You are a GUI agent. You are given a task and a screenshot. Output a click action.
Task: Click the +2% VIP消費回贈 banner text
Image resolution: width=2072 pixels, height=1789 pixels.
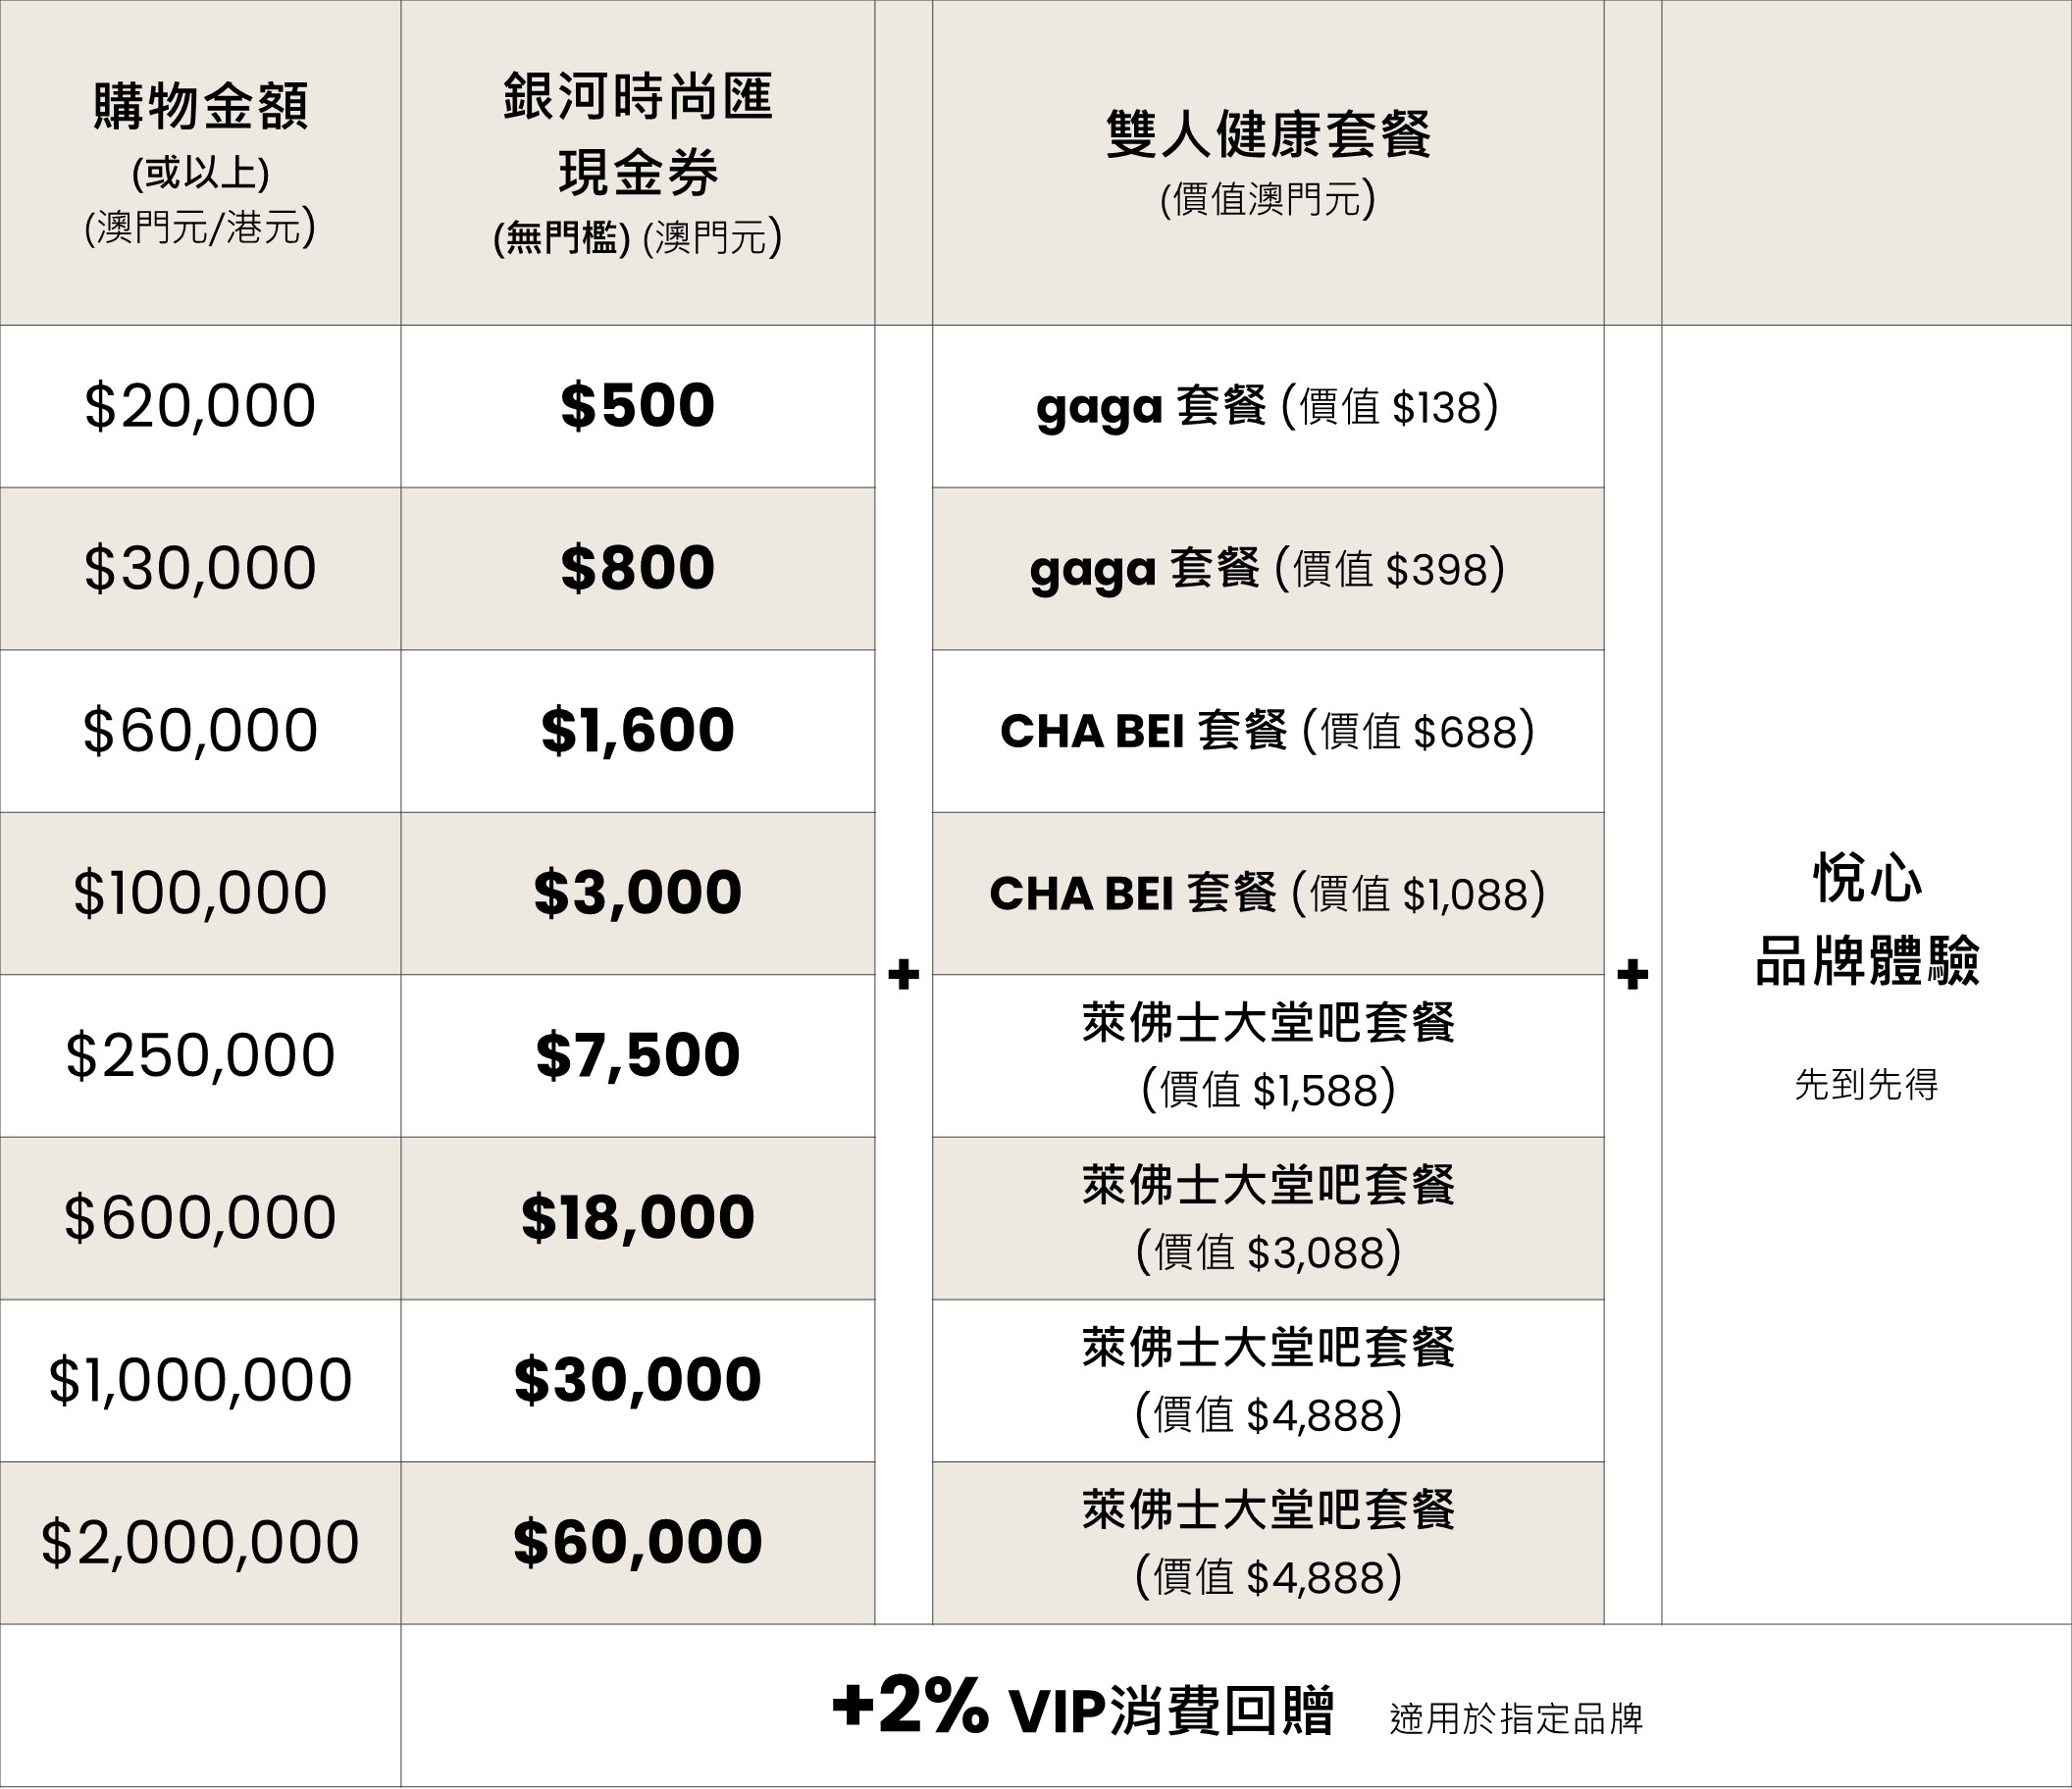[1082, 1710]
